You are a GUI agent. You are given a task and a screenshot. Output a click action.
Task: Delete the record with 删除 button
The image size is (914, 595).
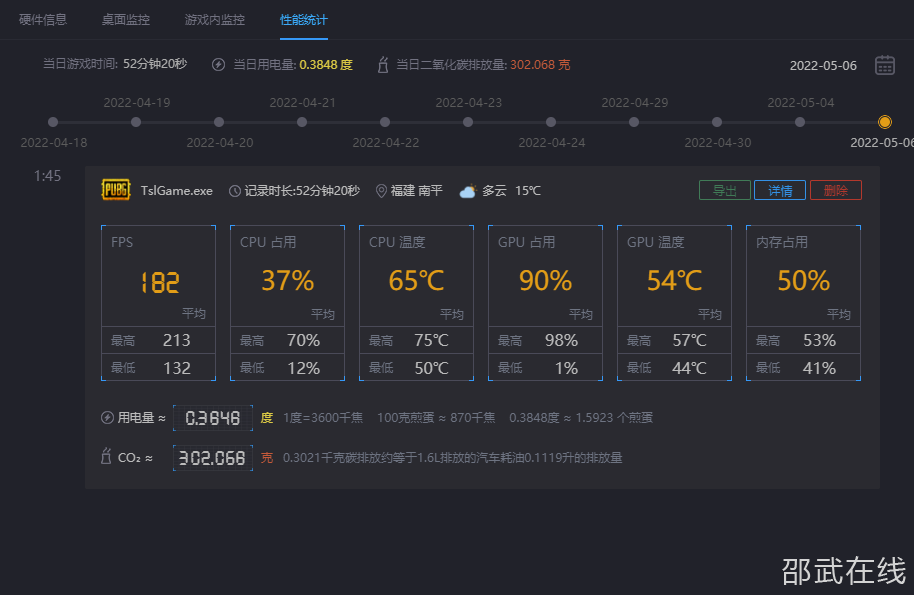point(835,190)
